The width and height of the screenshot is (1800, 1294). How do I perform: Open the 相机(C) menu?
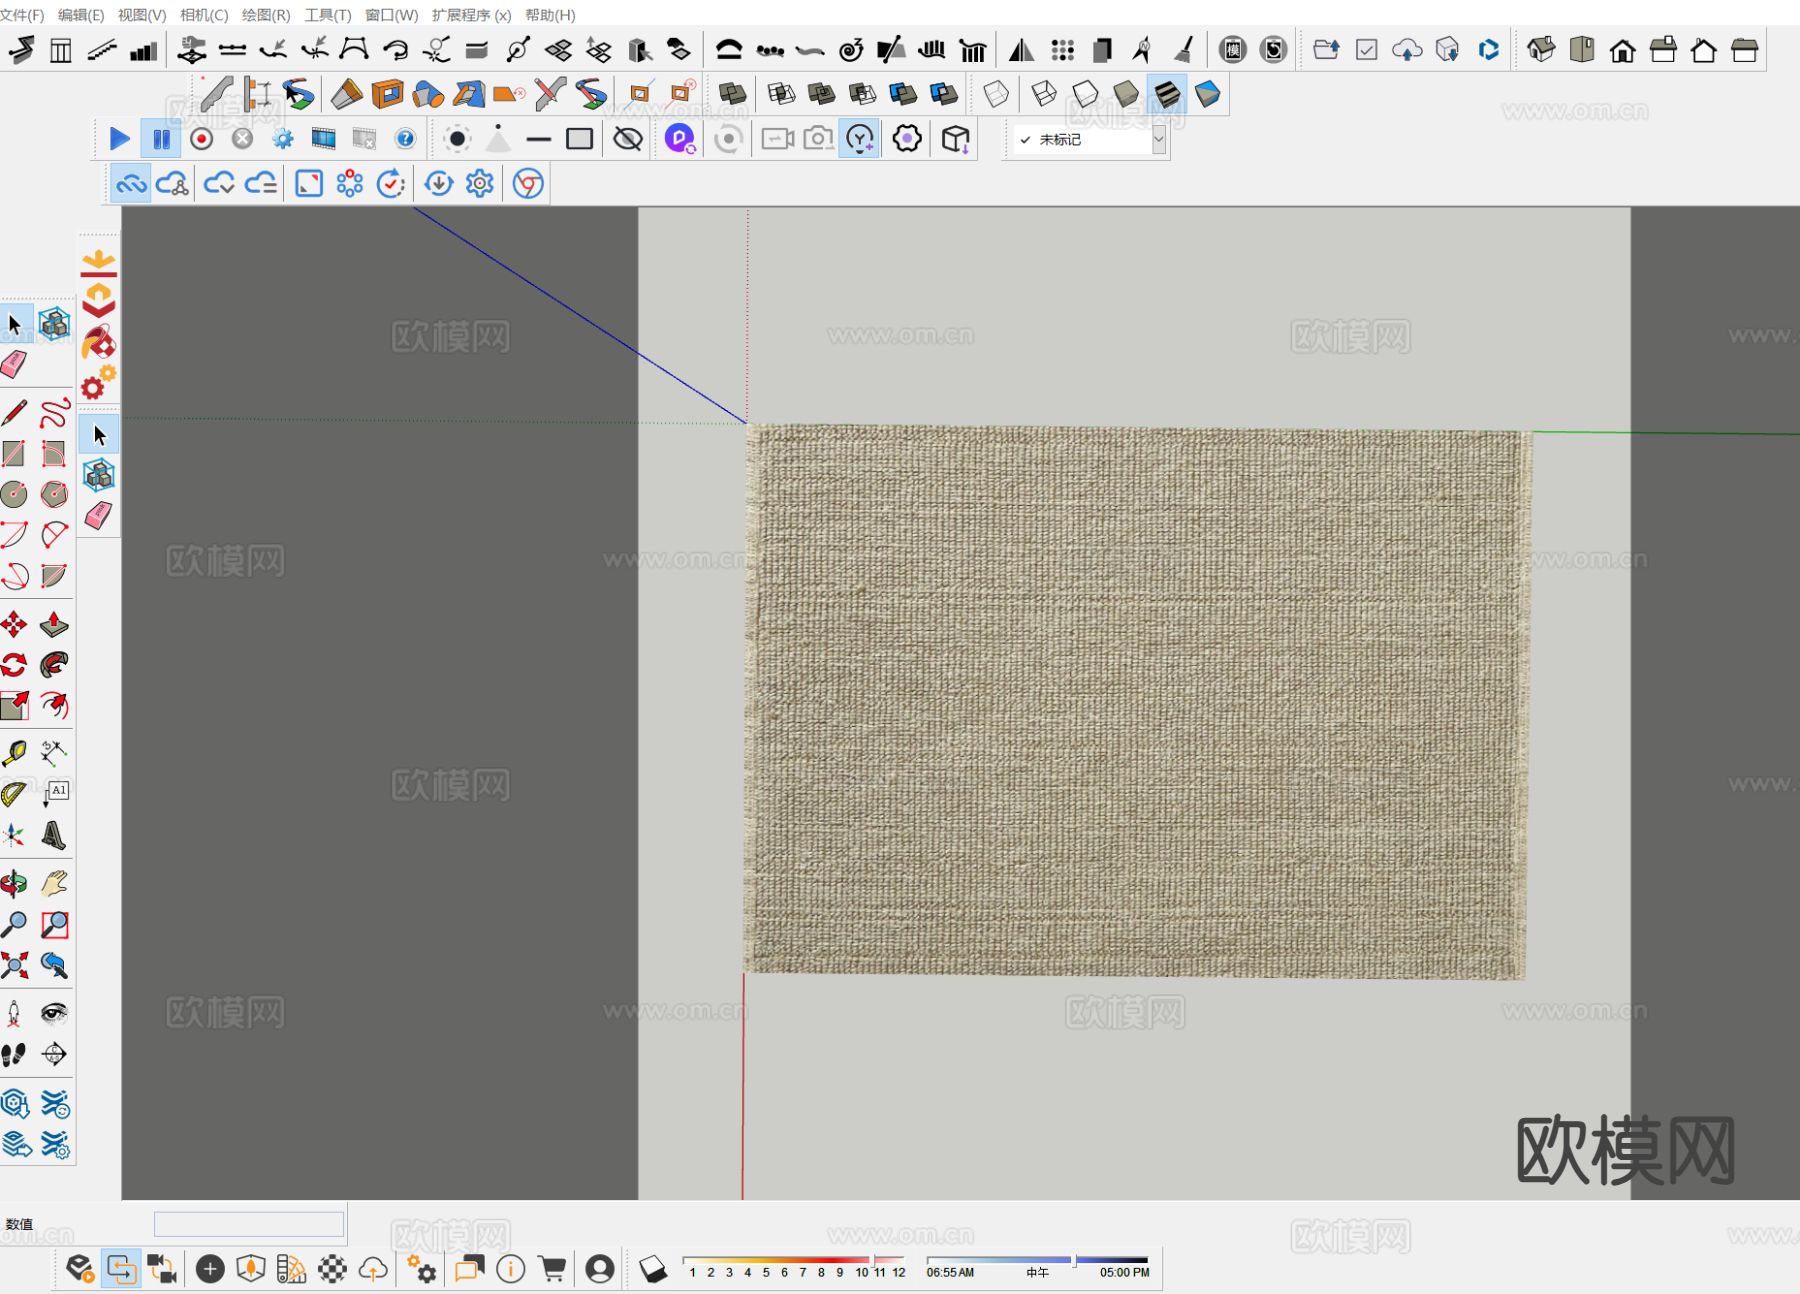[204, 15]
